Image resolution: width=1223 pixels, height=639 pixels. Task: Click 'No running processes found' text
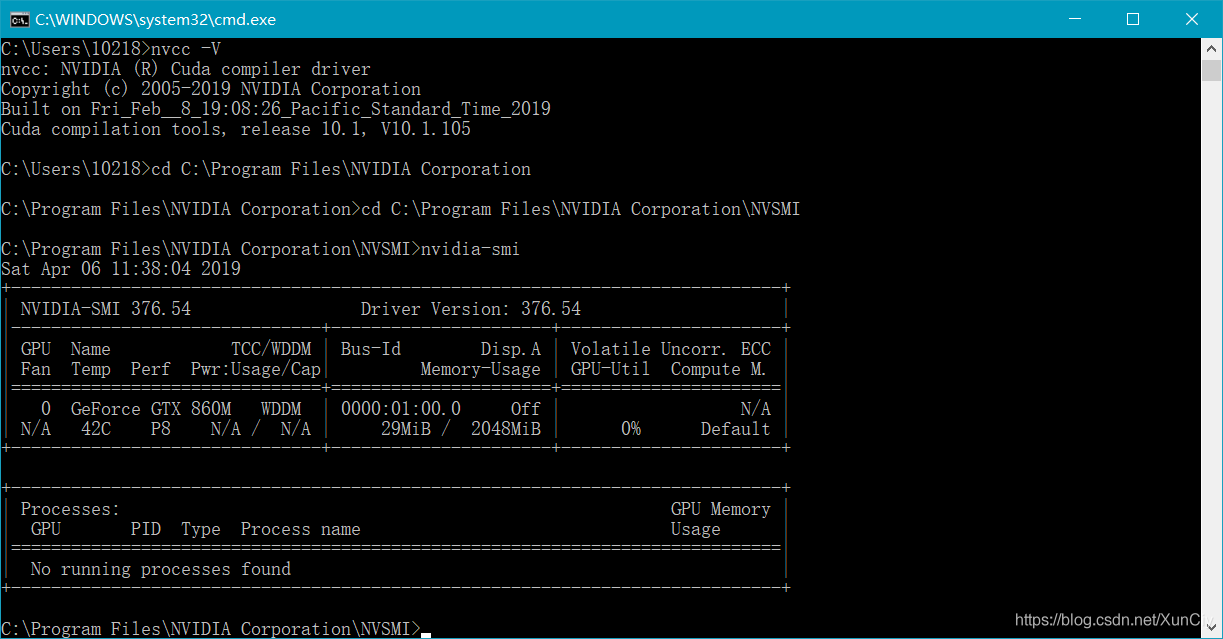click(x=161, y=569)
